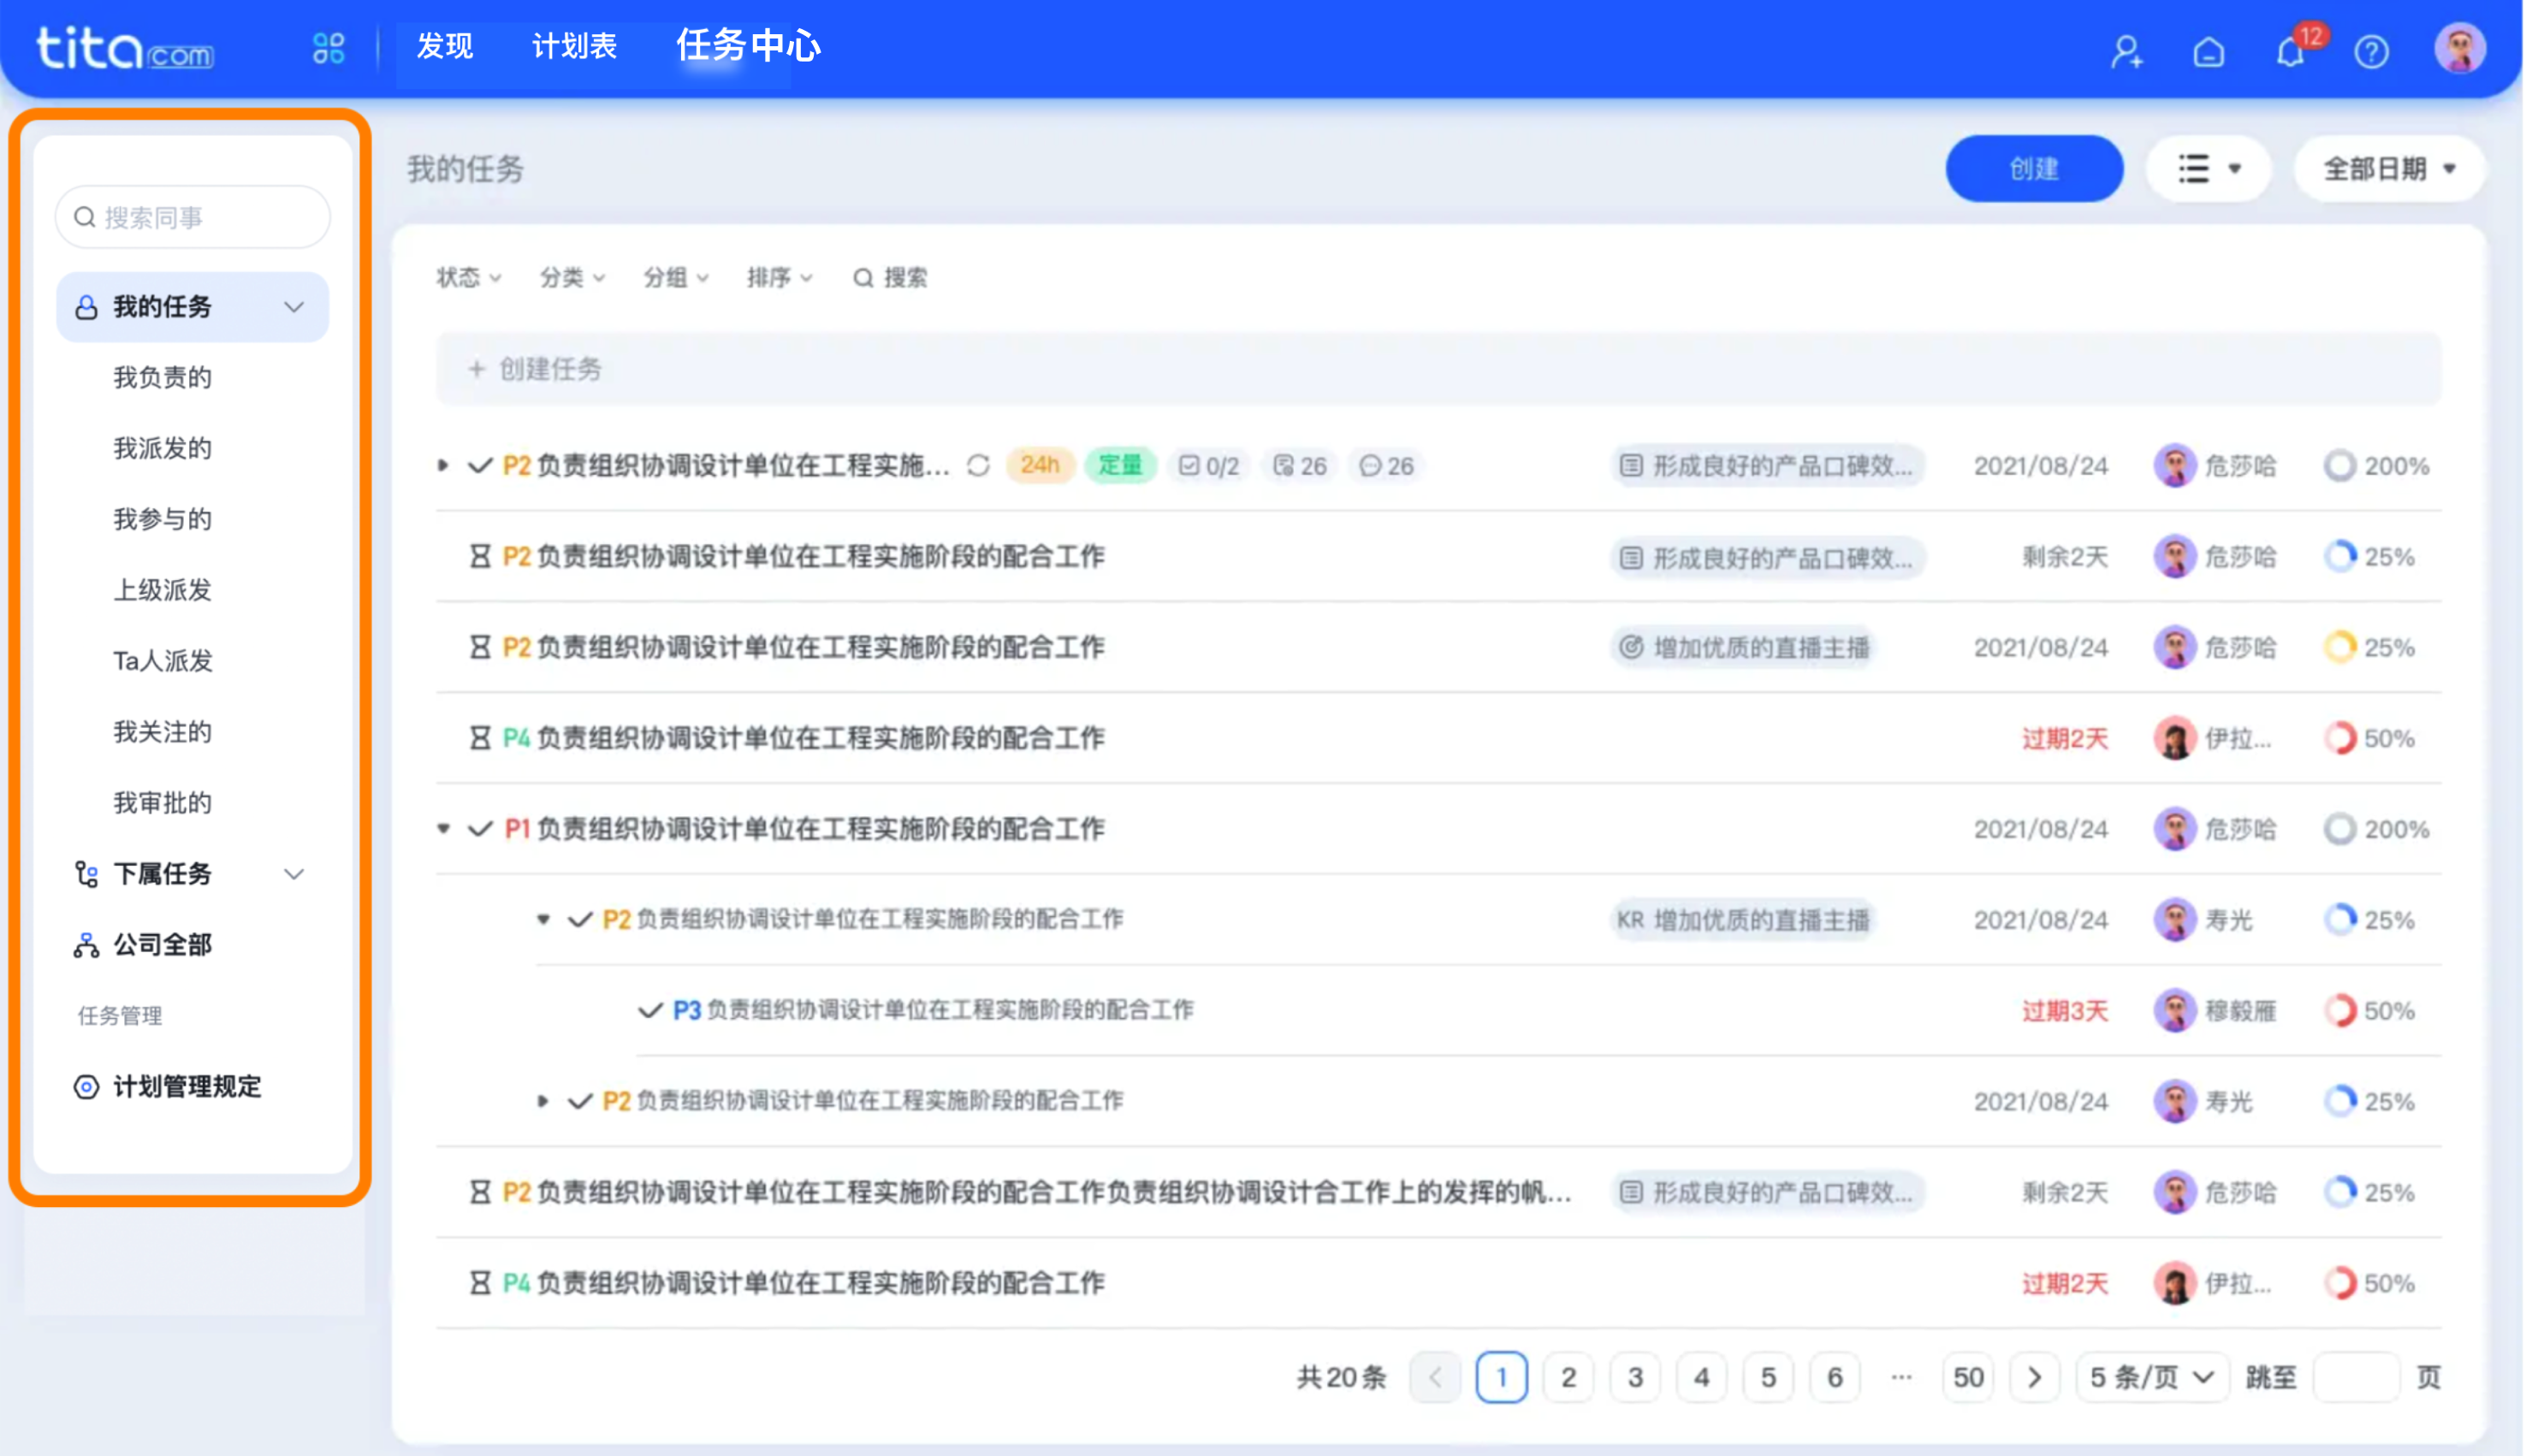Collapse the P1 task triangle
The height and width of the screenshot is (1456, 2526).
[443, 829]
